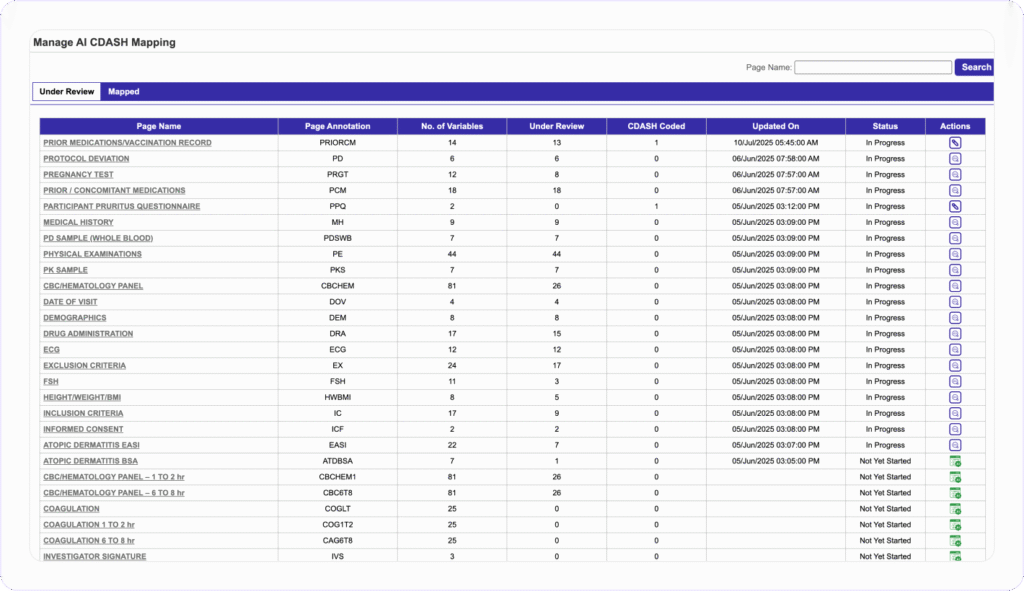
Task: Click the review icon for INFORMED CONSENT
Action: pos(954,429)
